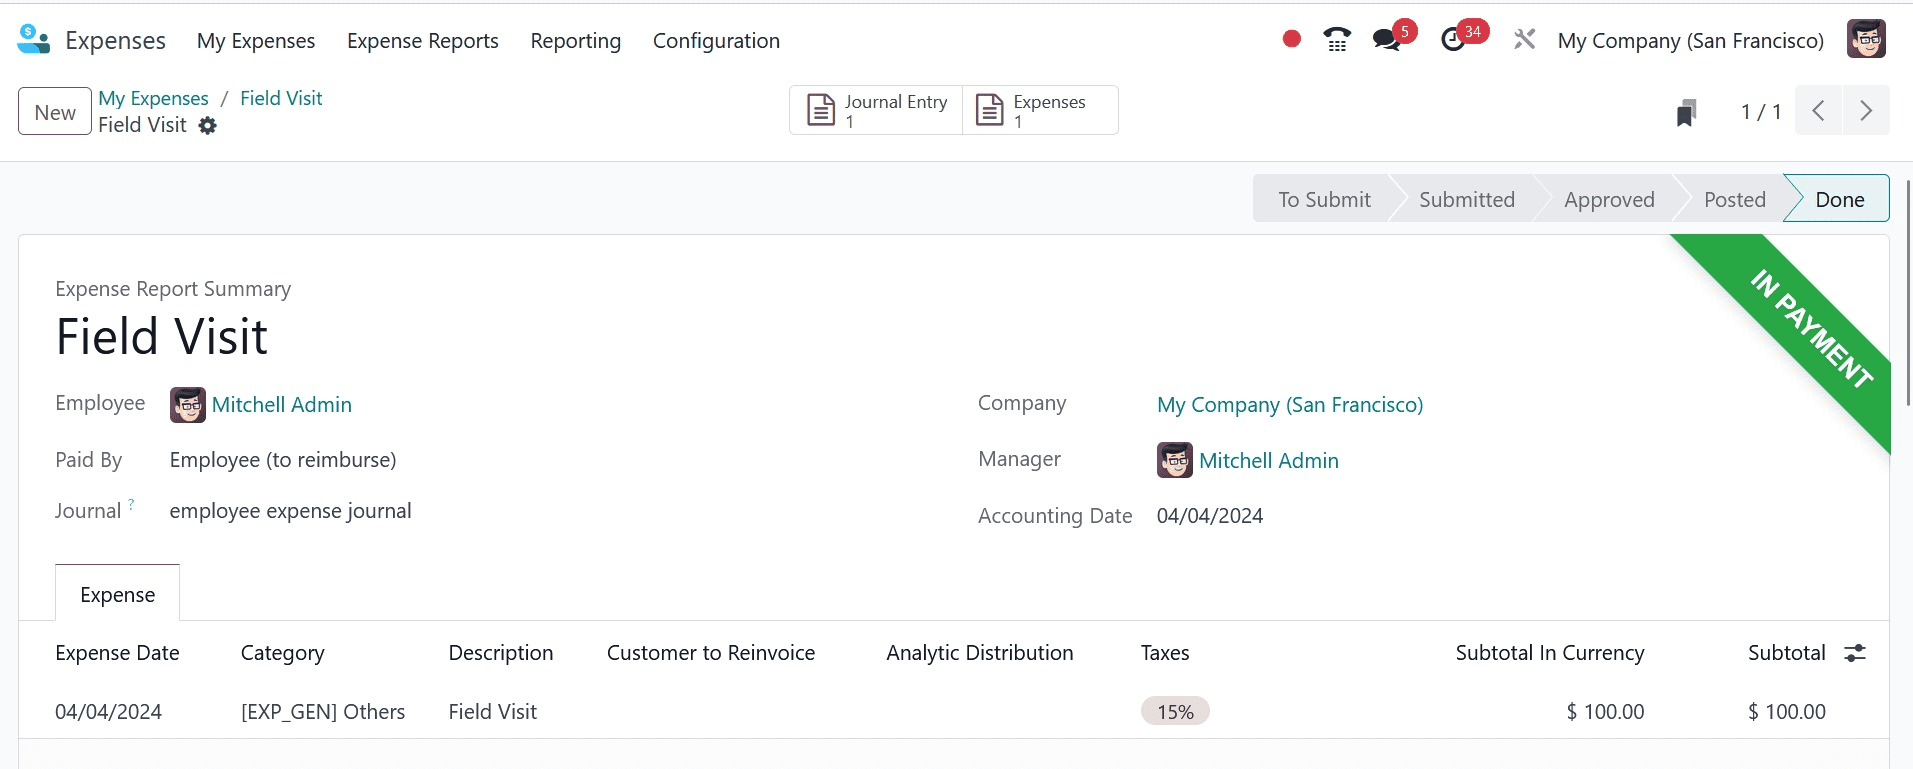Click the Manager Mitchell Admin avatar

click(1175, 460)
